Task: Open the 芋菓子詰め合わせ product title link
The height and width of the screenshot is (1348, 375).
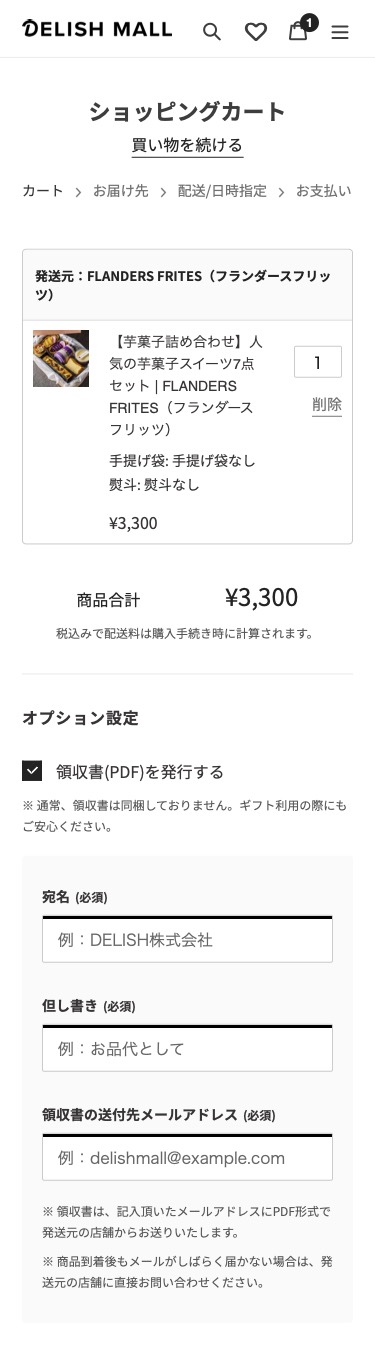Action: click(186, 385)
